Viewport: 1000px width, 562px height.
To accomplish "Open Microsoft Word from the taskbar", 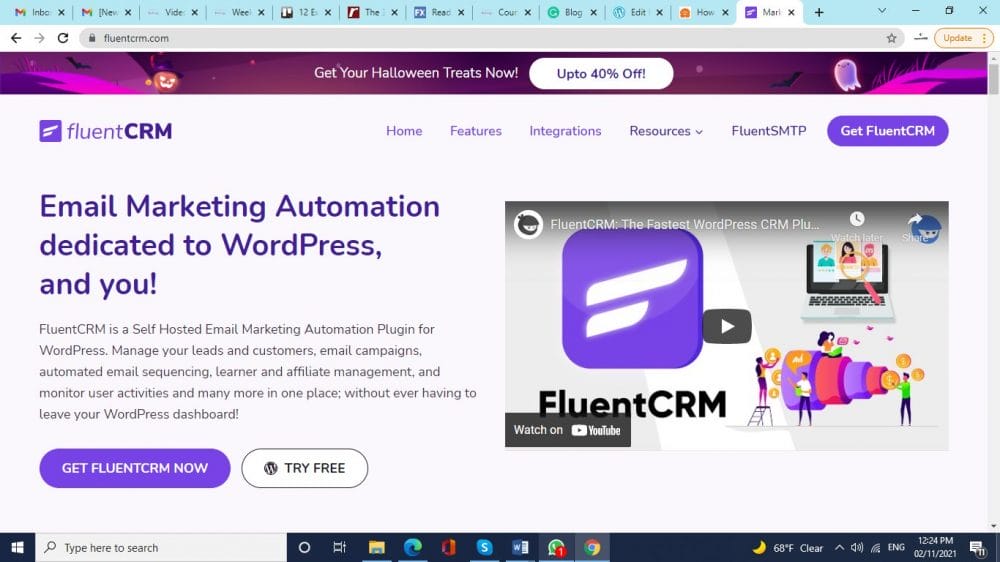I will 520,547.
